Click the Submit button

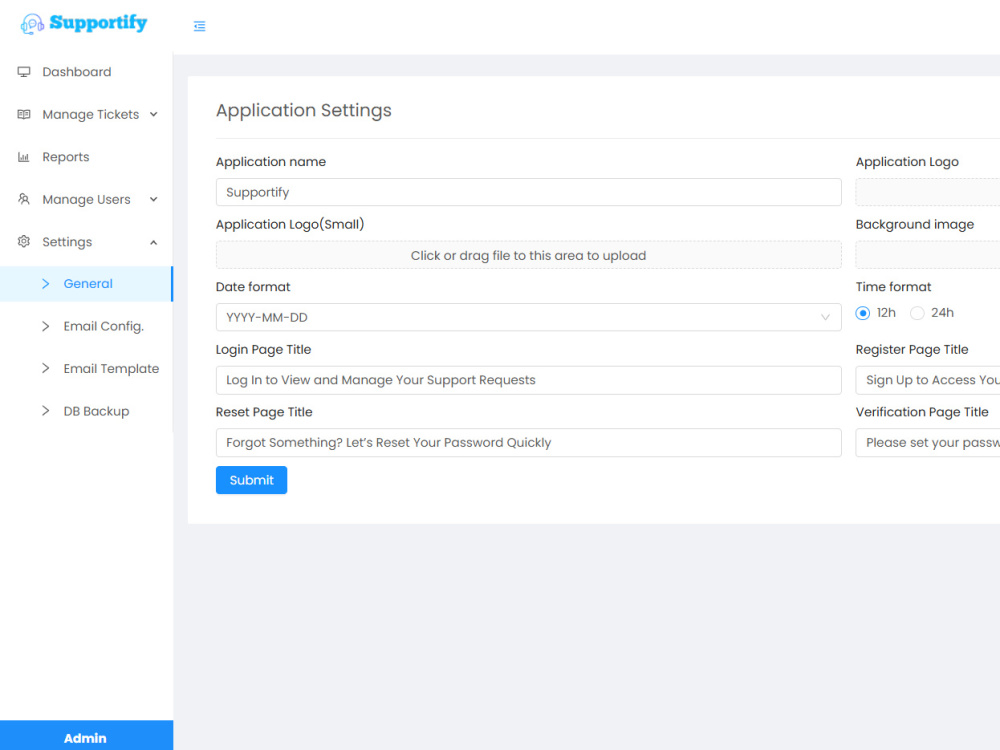coord(251,480)
